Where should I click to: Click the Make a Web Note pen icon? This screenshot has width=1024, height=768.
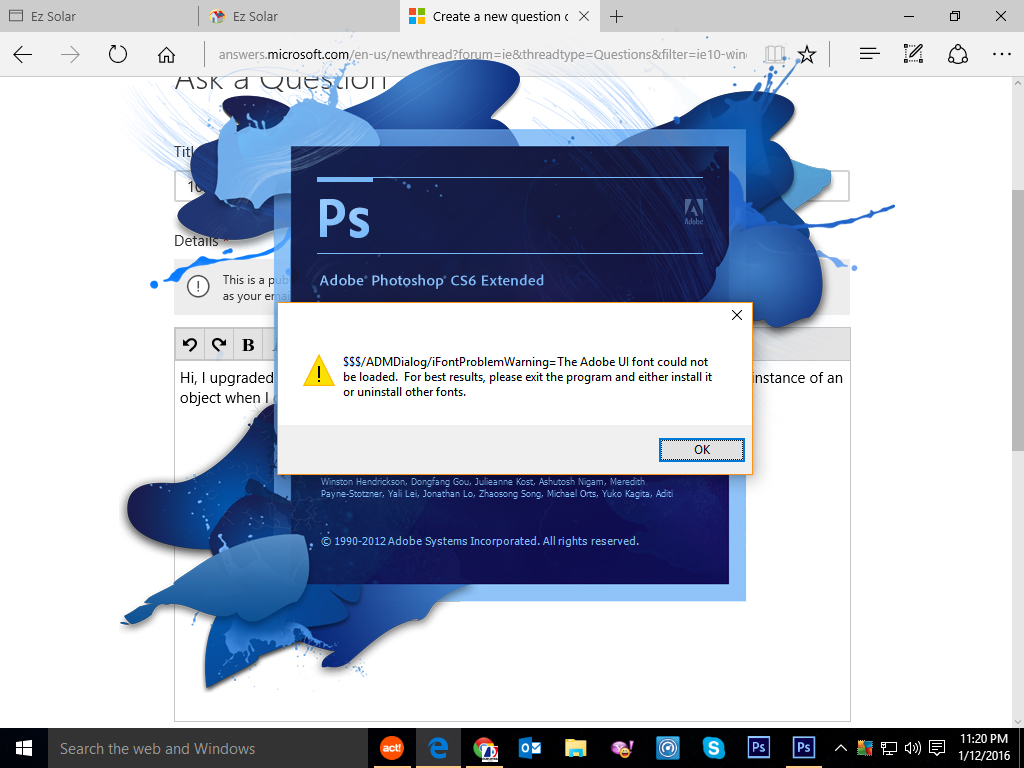tap(912, 55)
